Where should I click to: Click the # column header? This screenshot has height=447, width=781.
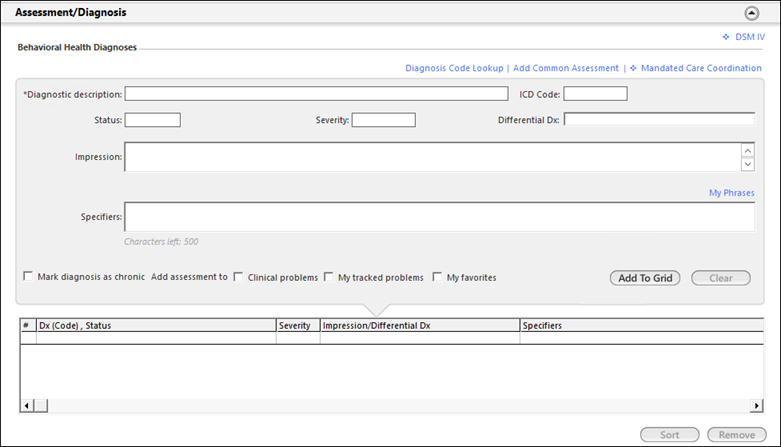pos(28,325)
